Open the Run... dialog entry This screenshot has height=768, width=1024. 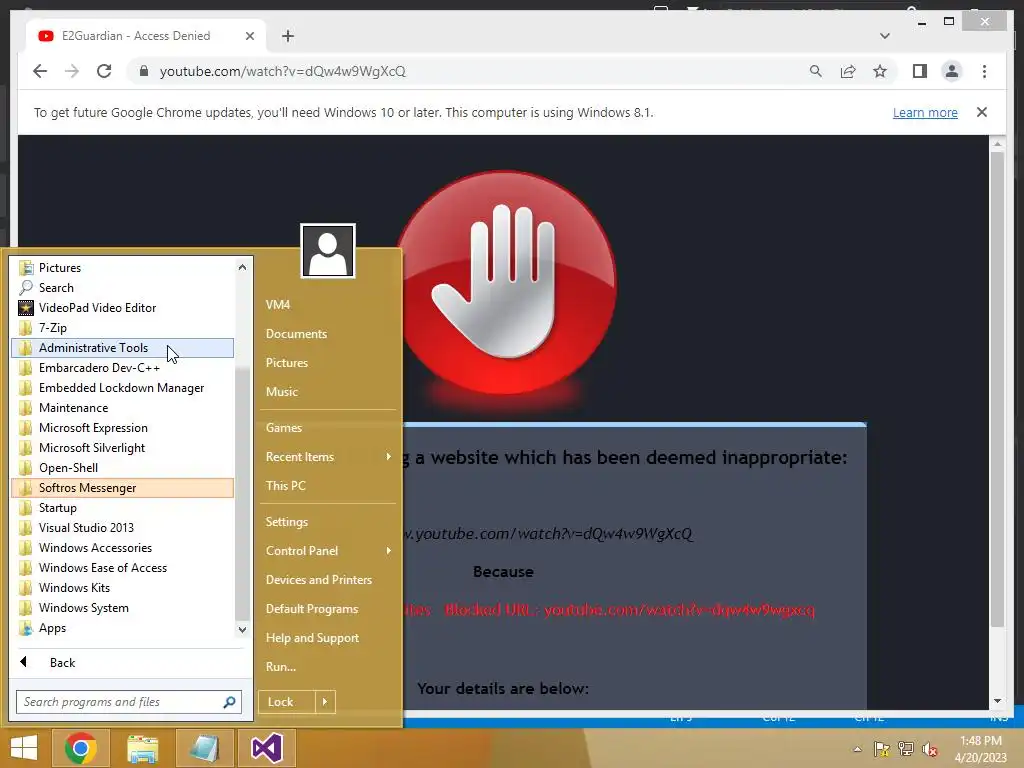click(x=281, y=667)
